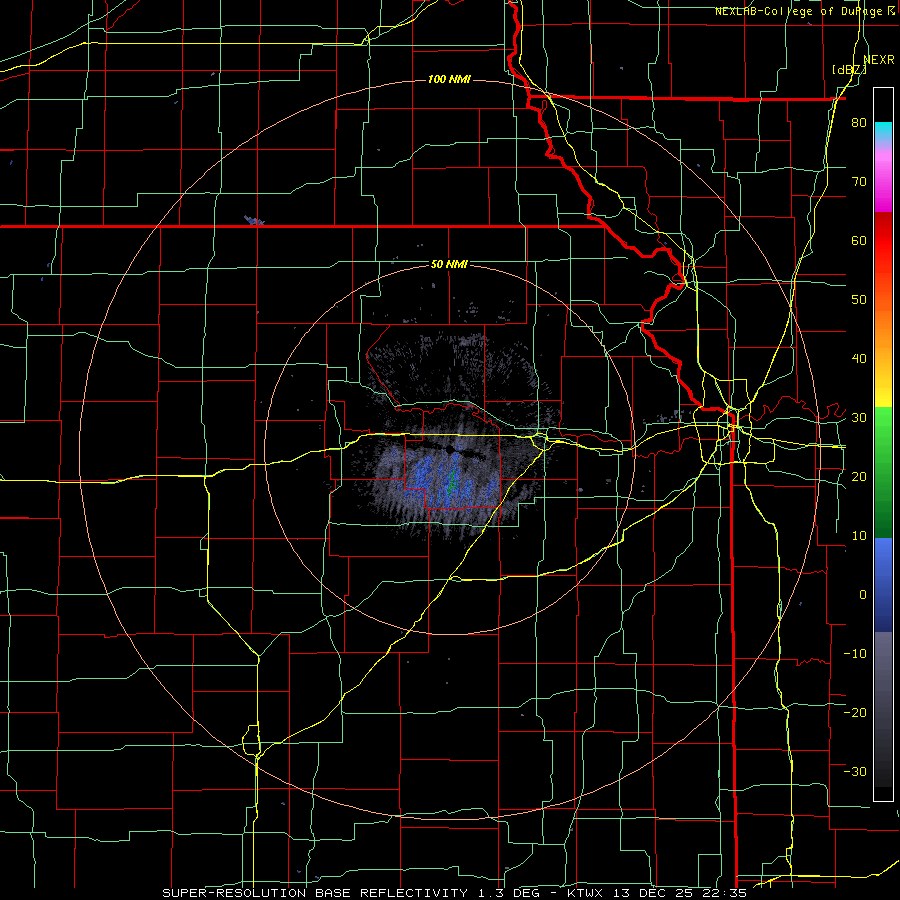Click the 20 value on the dBZ scale
The height and width of the screenshot is (900, 900).
coord(859,476)
